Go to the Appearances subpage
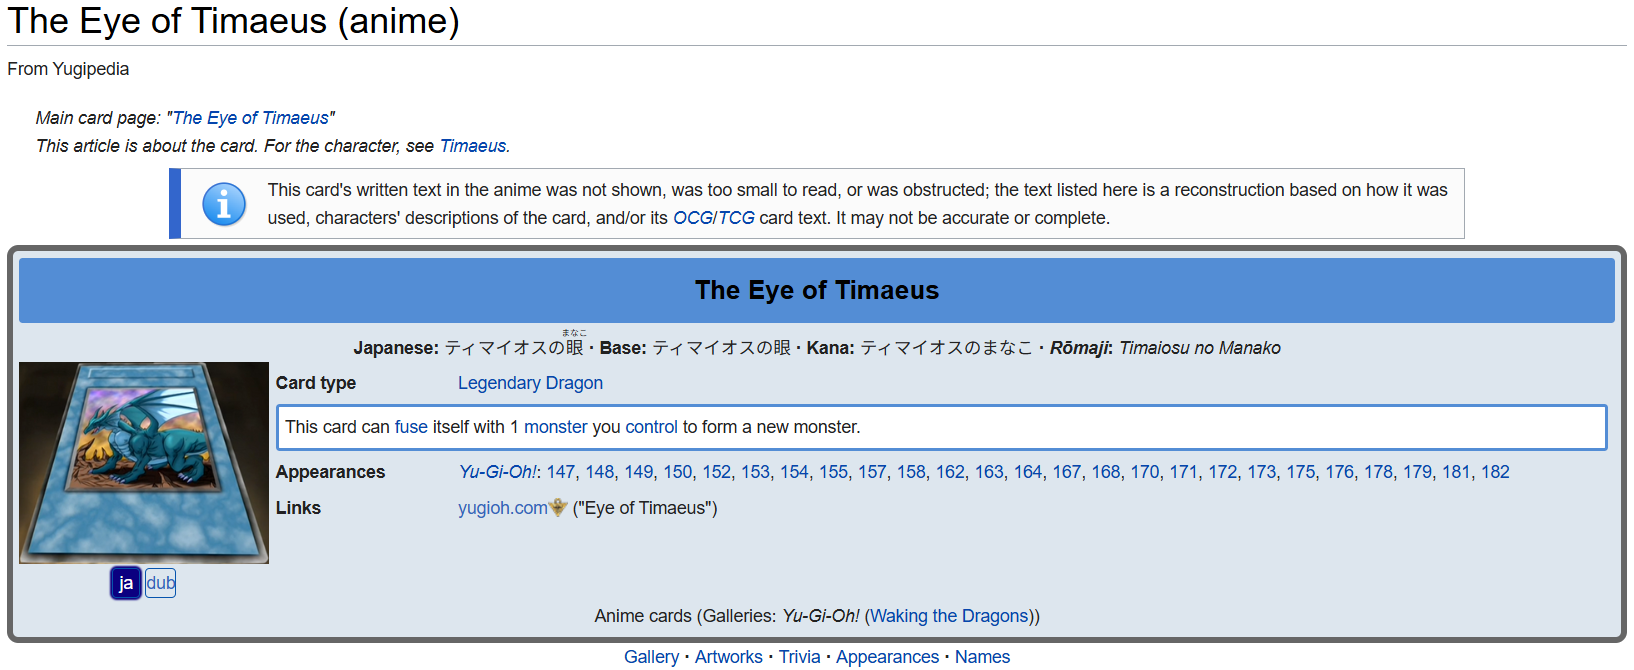 [x=888, y=657]
